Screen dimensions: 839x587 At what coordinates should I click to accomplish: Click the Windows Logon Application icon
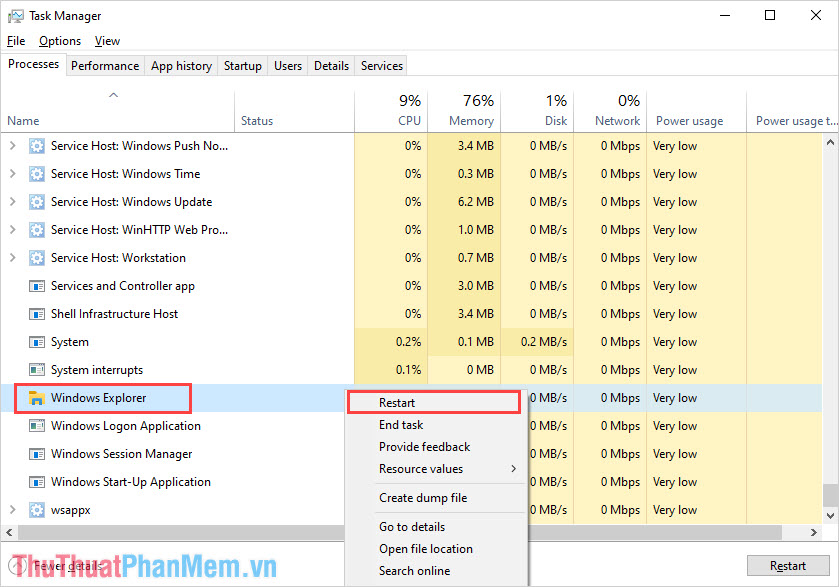click(37, 426)
